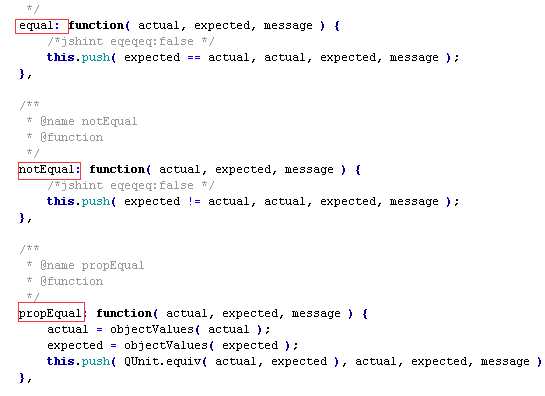Click the boxed 'notEqual:' method name

pos(49,170)
